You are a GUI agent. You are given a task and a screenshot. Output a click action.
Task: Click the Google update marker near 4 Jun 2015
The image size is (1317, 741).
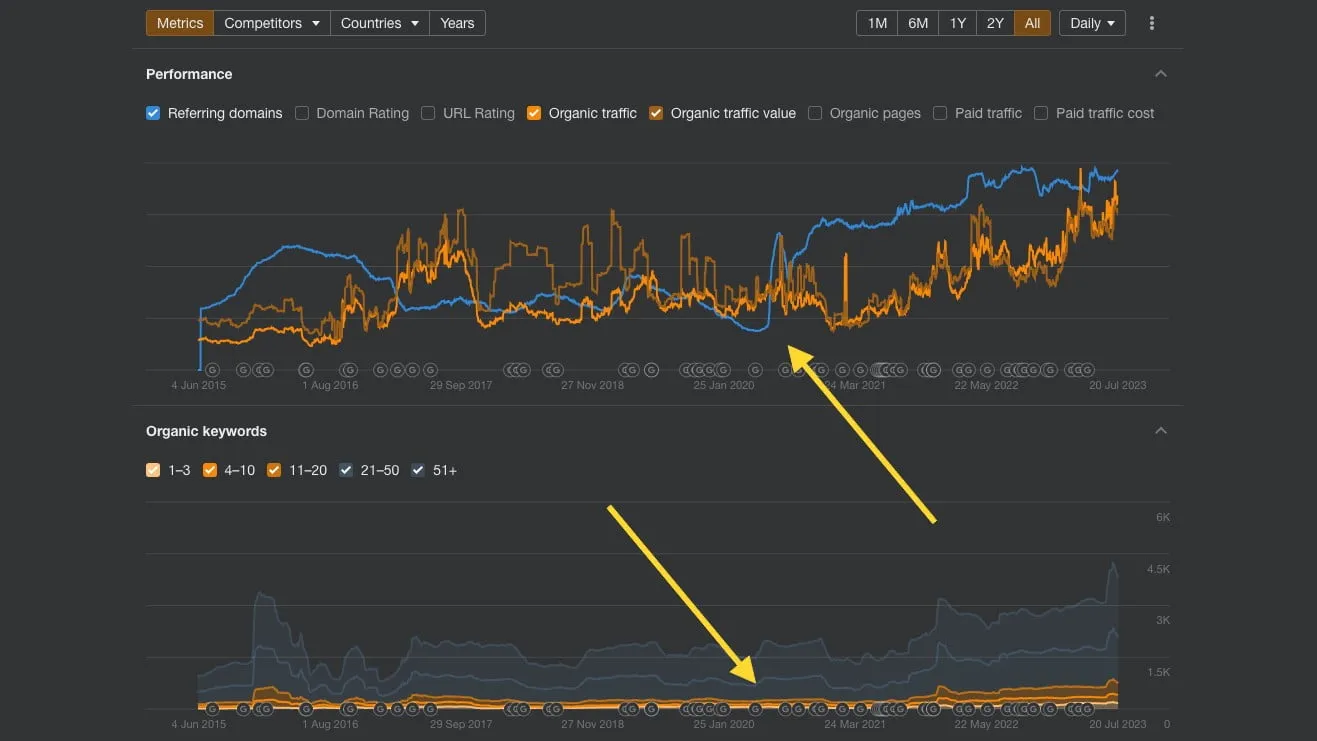pyautogui.click(x=212, y=370)
